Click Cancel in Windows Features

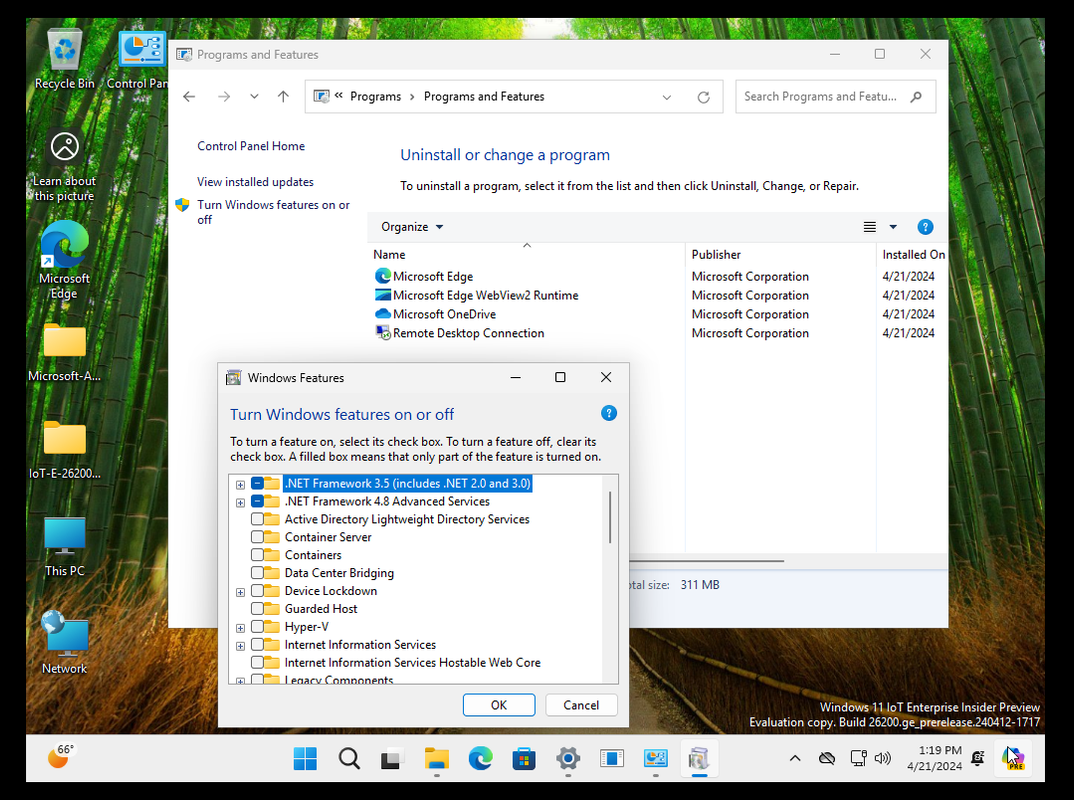581,705
